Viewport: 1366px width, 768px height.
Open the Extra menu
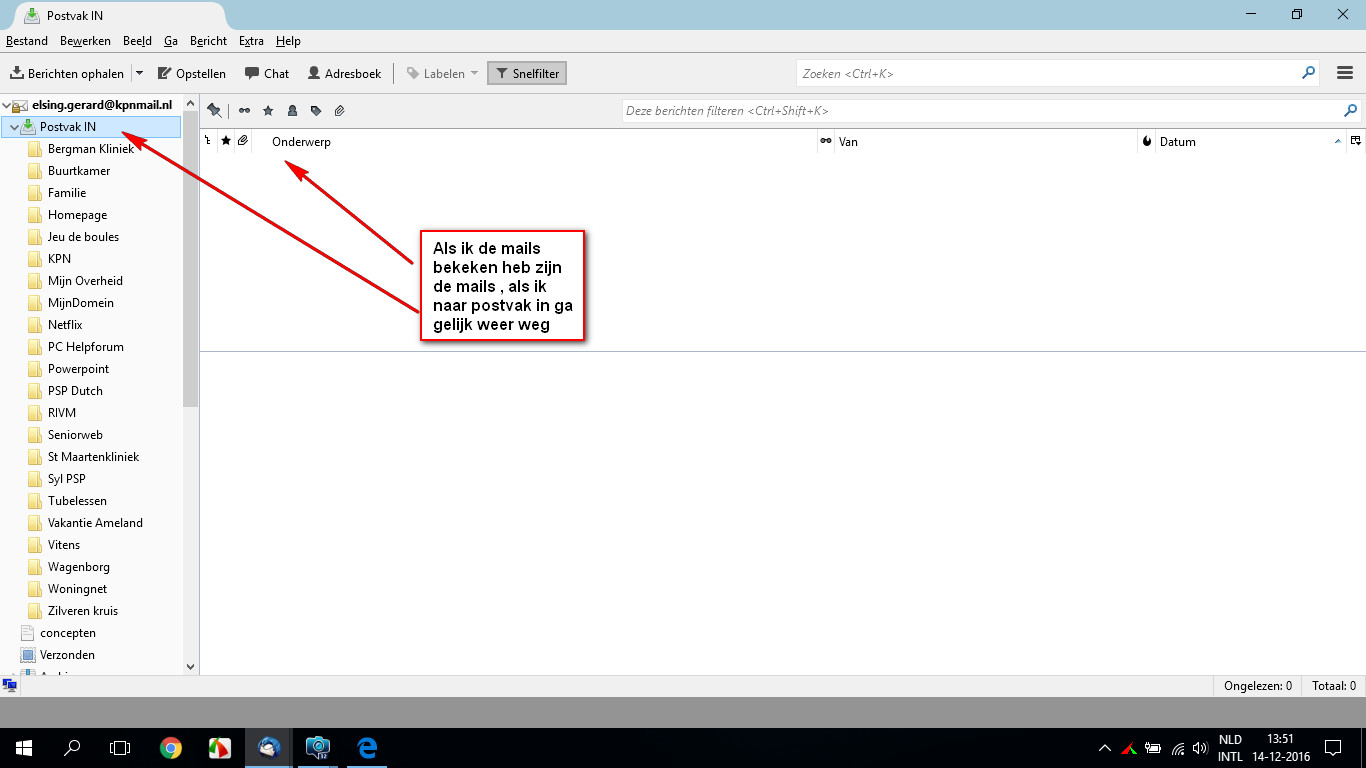click(251, 41)
